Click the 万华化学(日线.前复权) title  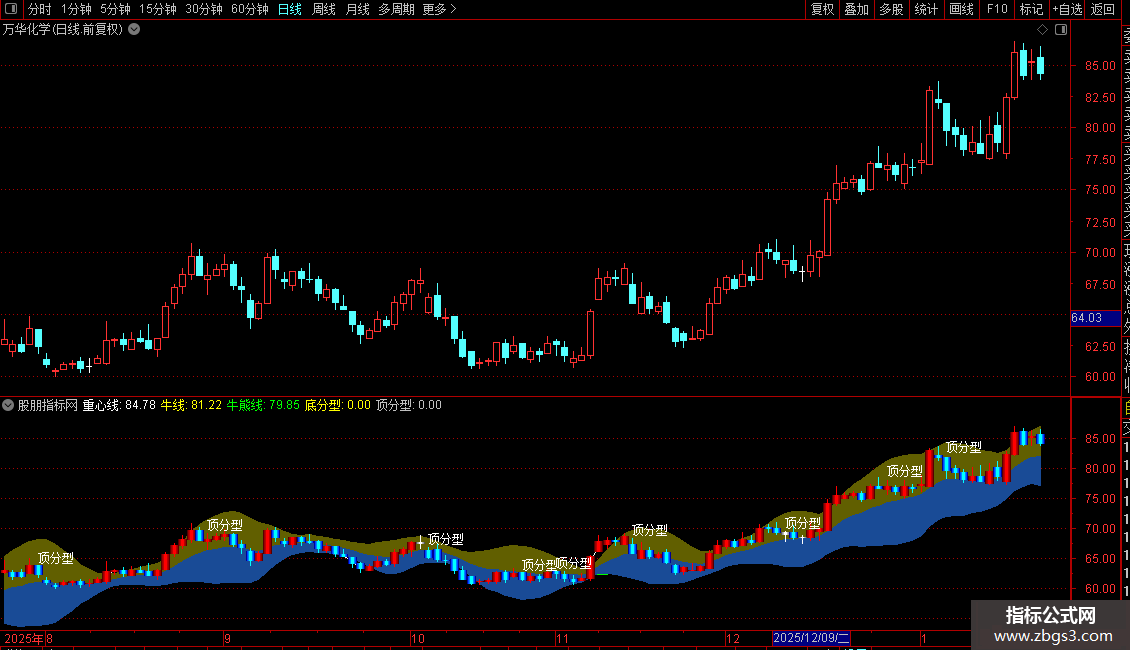pyautogui.click(x=63, y=30)
